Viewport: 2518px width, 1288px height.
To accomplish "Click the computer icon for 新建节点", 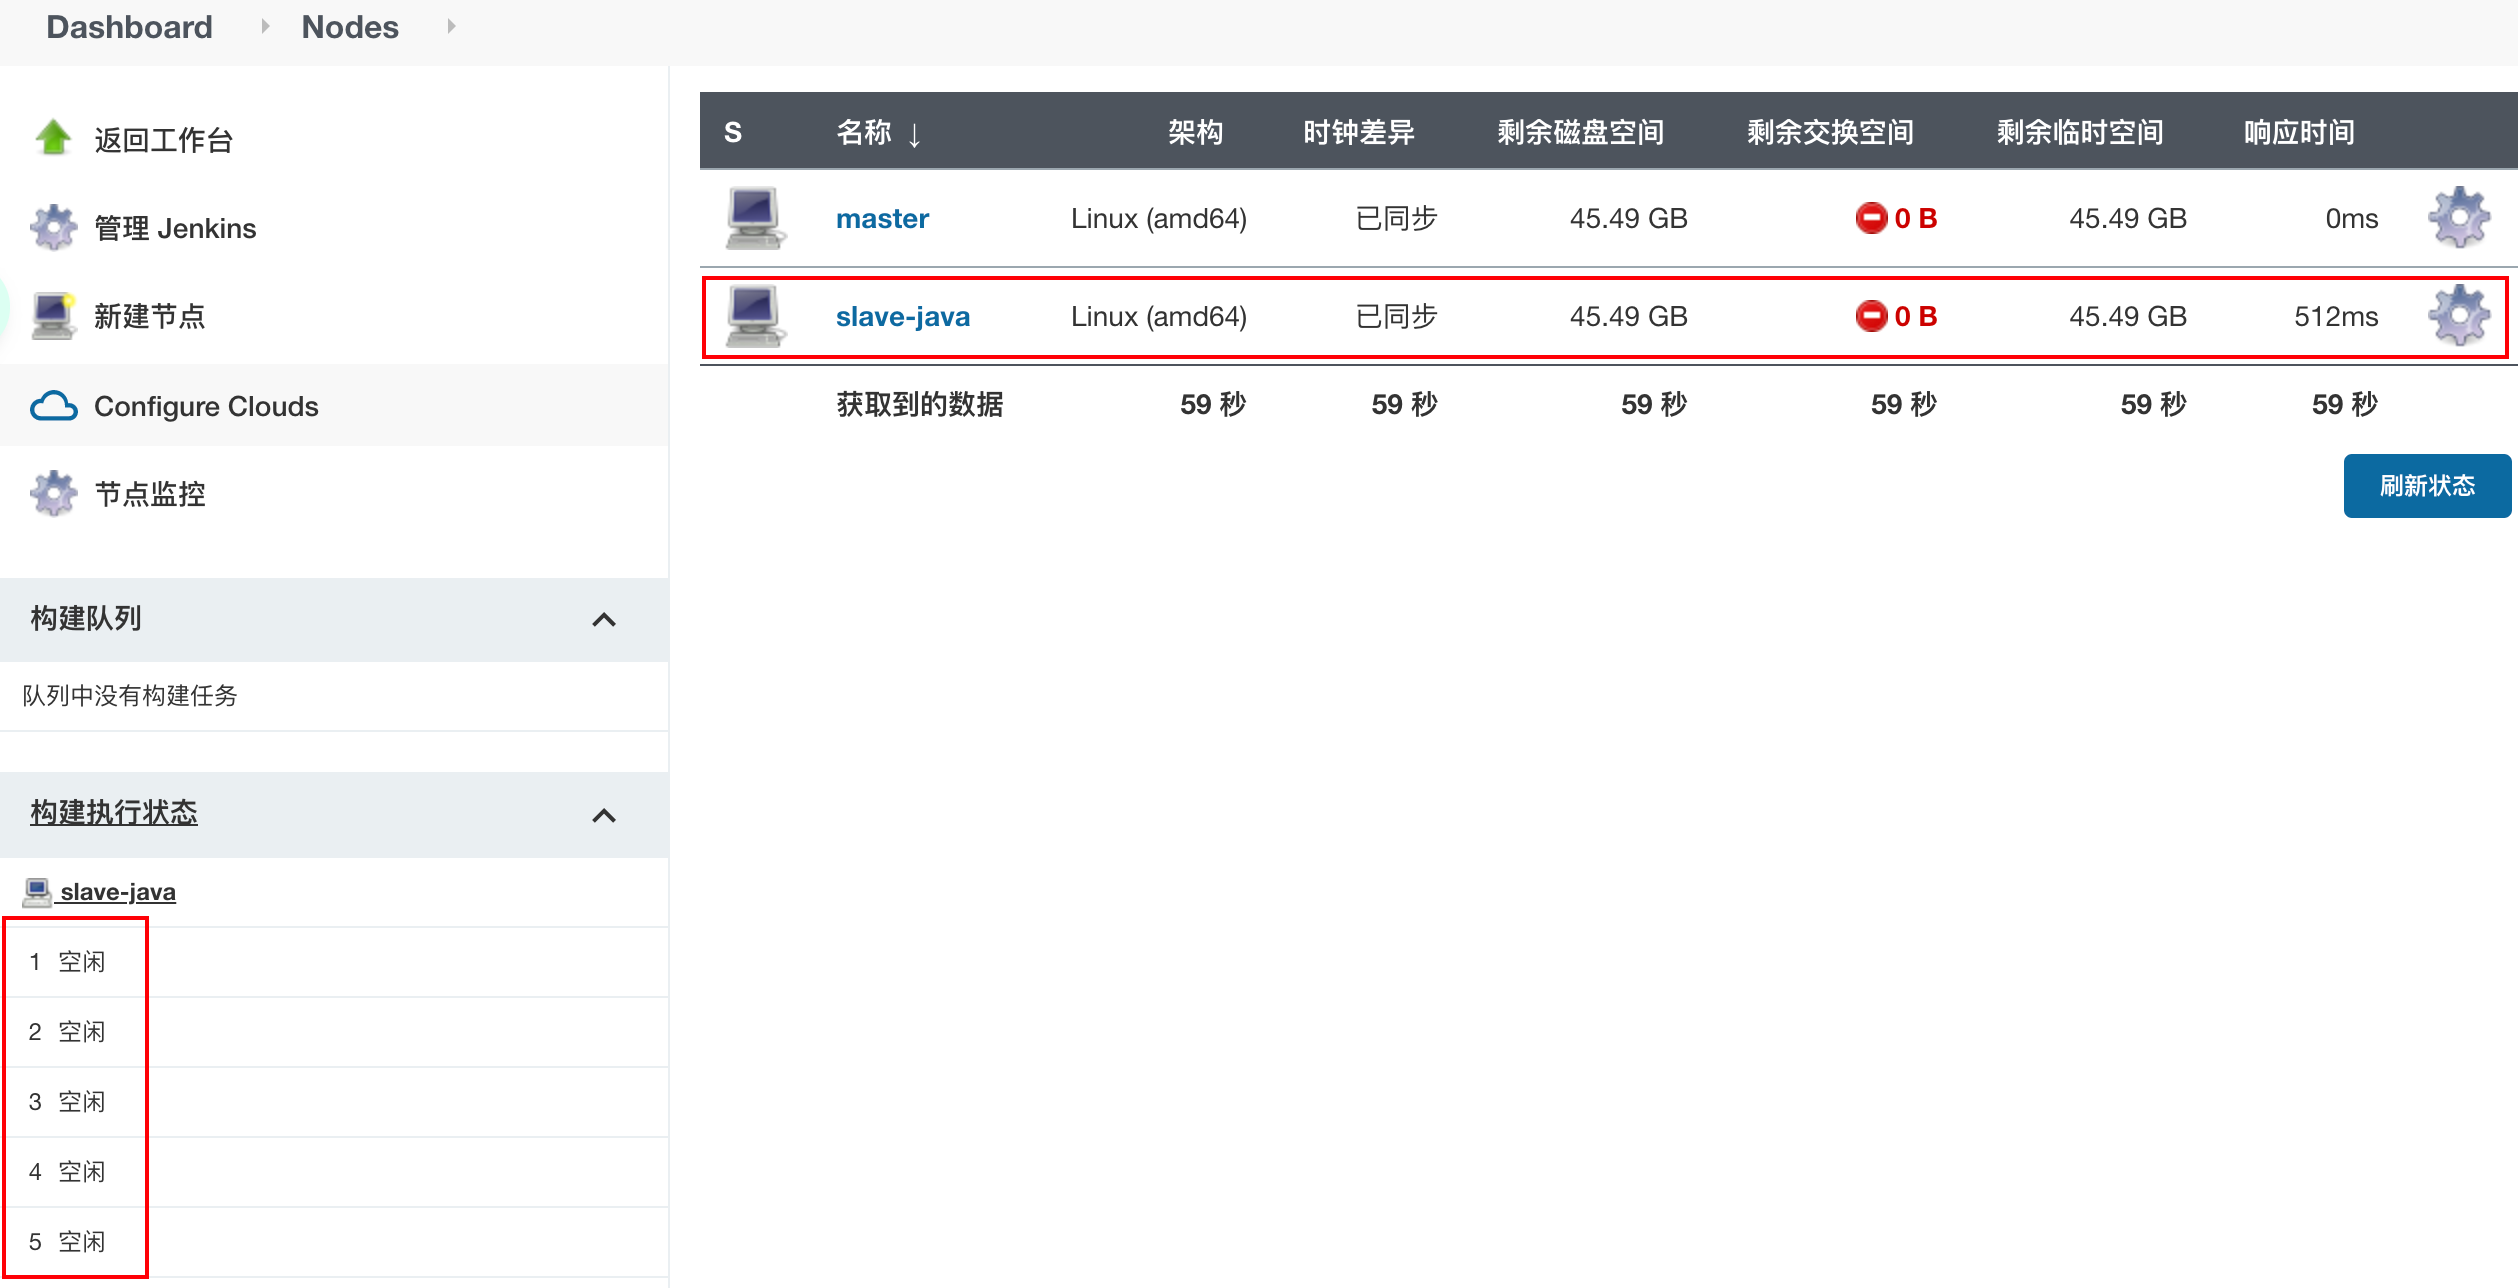I will click(53, 316).
